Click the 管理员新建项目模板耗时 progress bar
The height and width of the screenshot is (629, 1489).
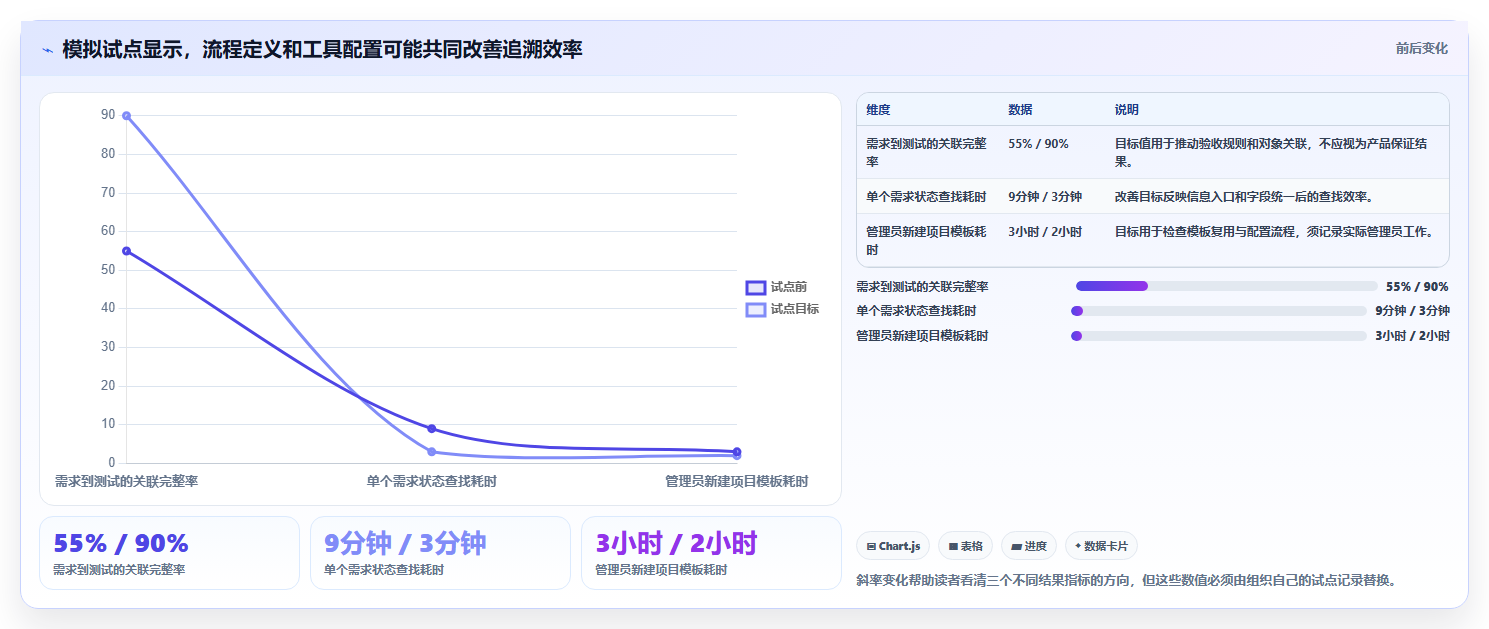click(1218, 336)
